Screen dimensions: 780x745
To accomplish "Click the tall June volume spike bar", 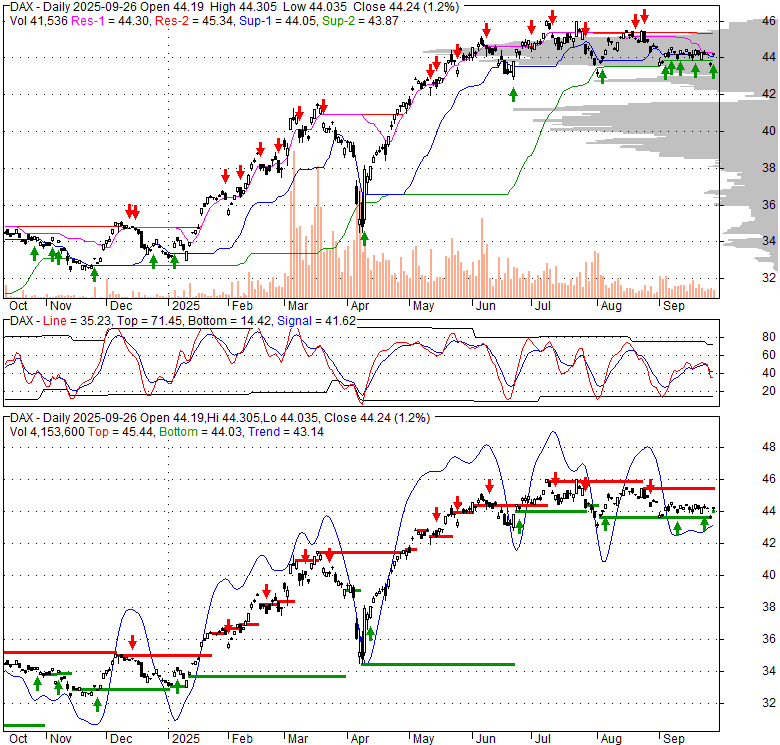I will click(x=482, y=258).
